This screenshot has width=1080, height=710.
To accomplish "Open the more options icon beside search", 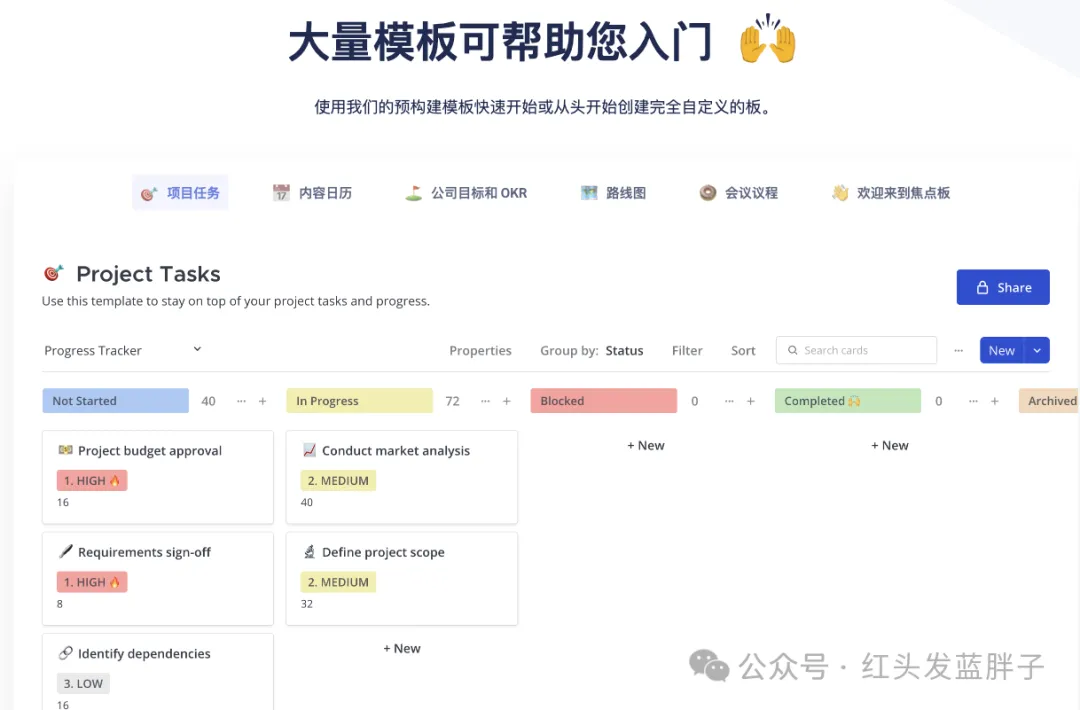I will pos(958,350).
